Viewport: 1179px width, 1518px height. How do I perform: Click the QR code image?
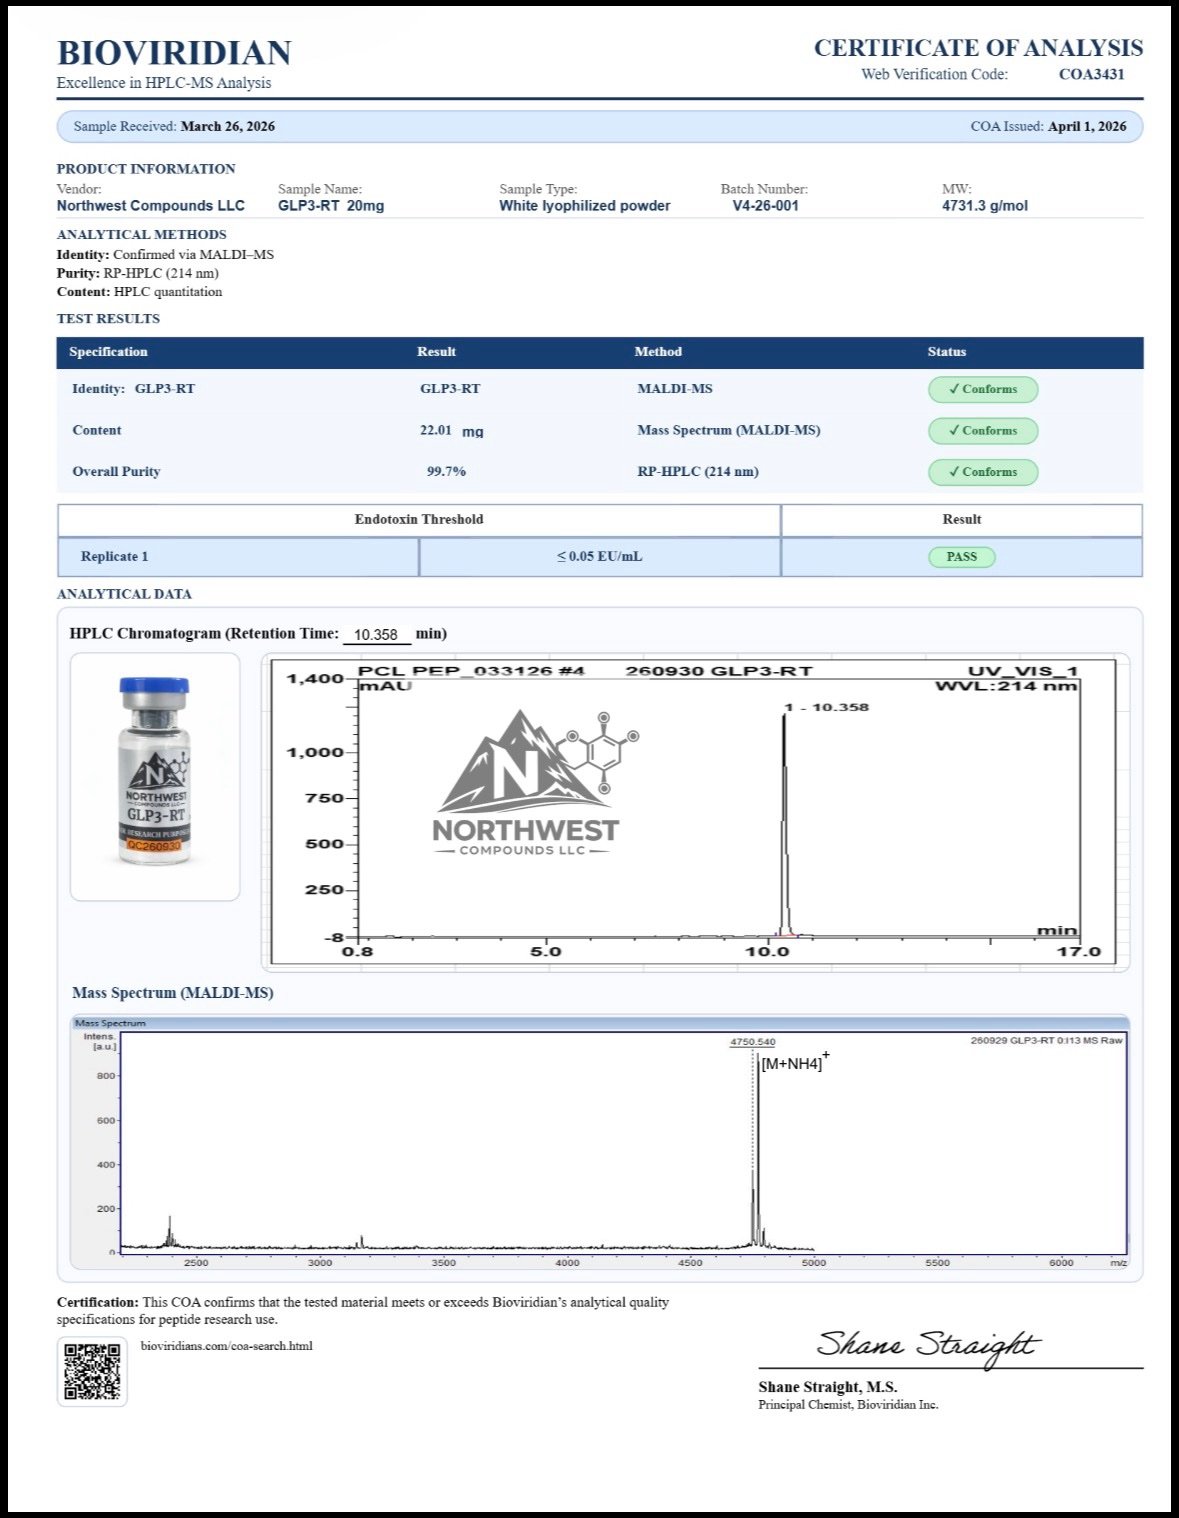pyautogui.click(x=92, y=1371)
